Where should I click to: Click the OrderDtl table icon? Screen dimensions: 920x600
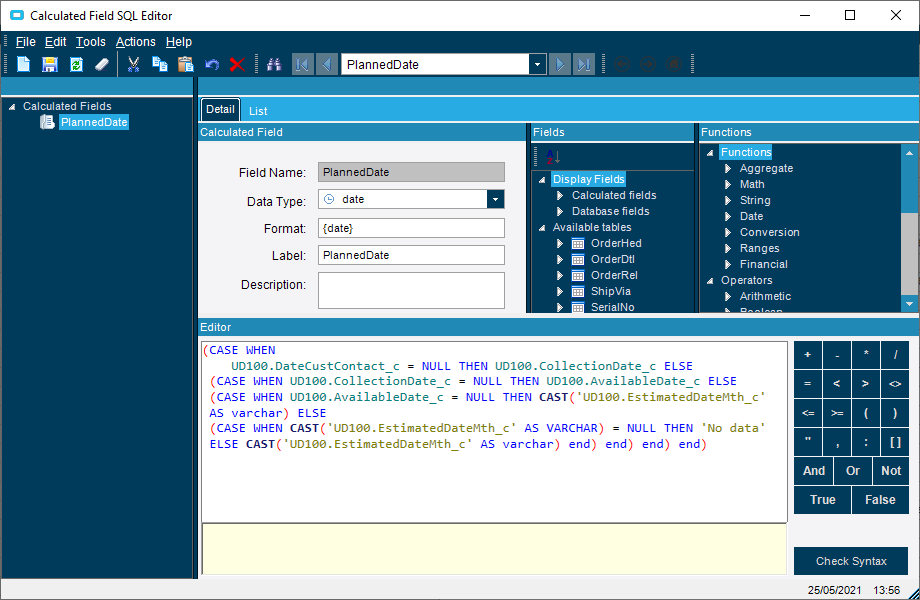[578, 259]
